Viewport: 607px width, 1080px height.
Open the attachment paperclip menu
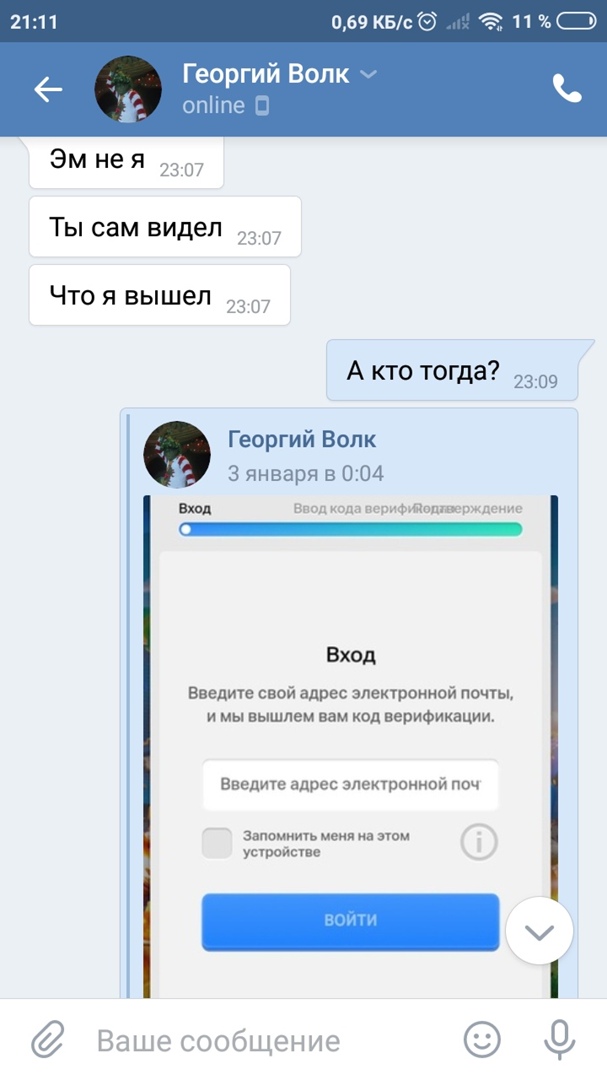point(48,1040)
